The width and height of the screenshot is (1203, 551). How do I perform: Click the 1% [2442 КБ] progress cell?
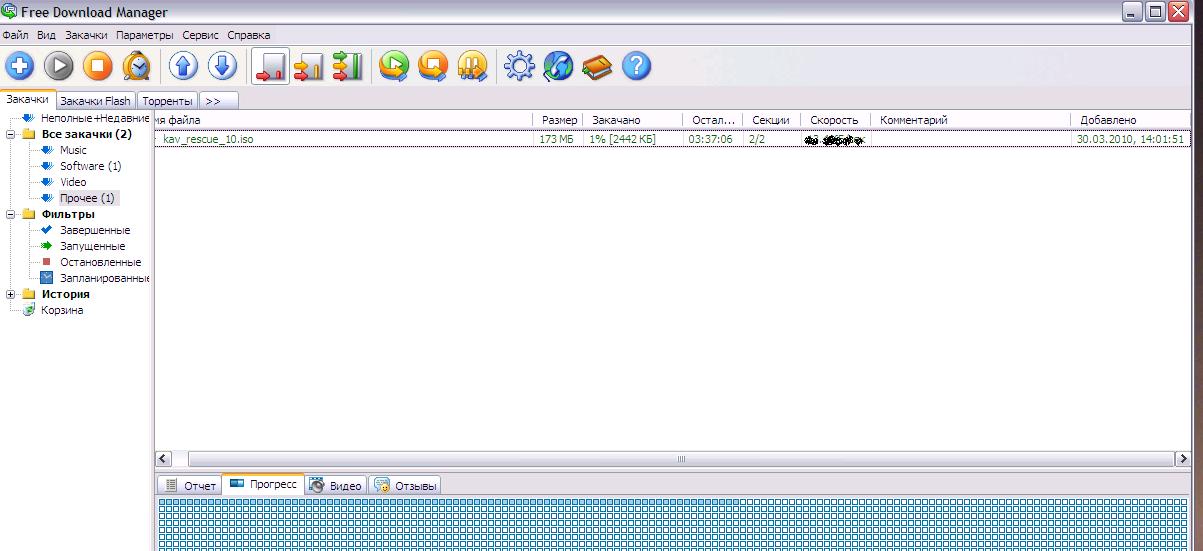622,139
